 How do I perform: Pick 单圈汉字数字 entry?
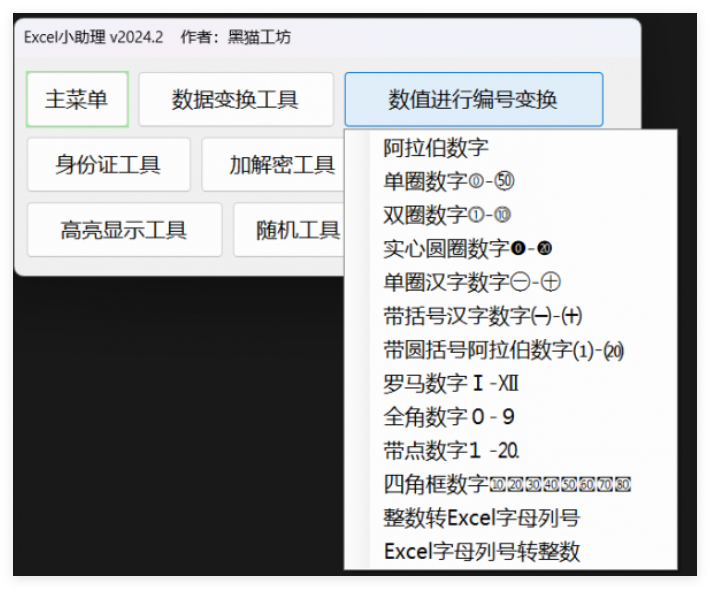click(511, 283)
